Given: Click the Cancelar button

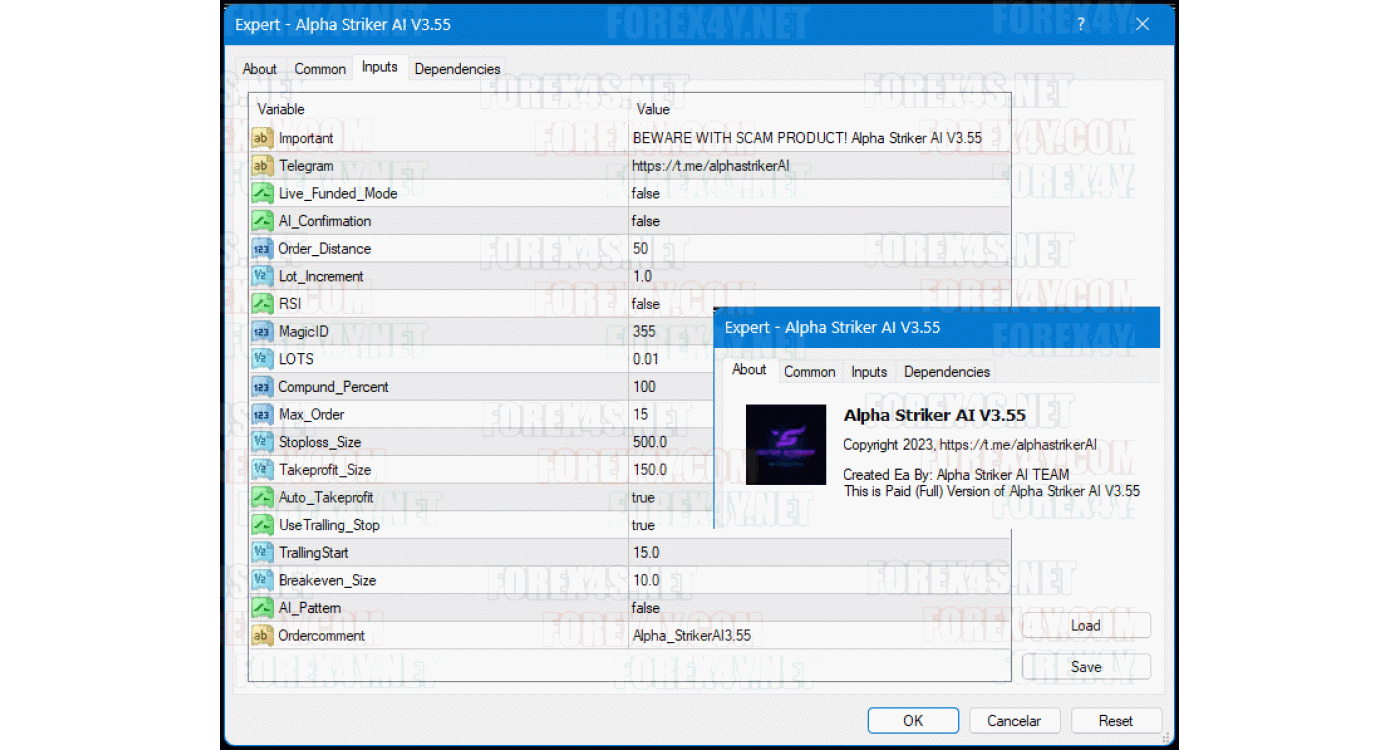Looking at the screenshot, I should 1014,720.
